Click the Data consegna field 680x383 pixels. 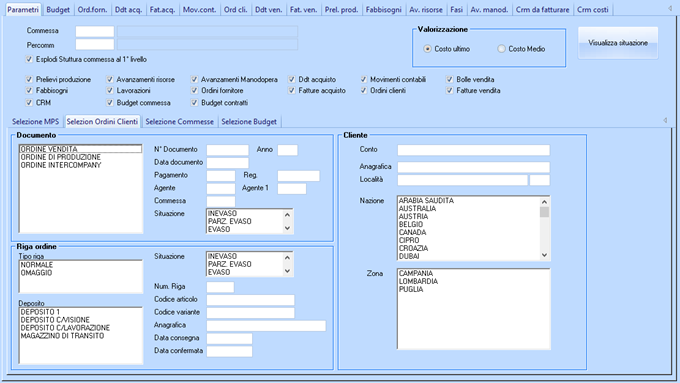pyautogui.click(x=229, y=338)
